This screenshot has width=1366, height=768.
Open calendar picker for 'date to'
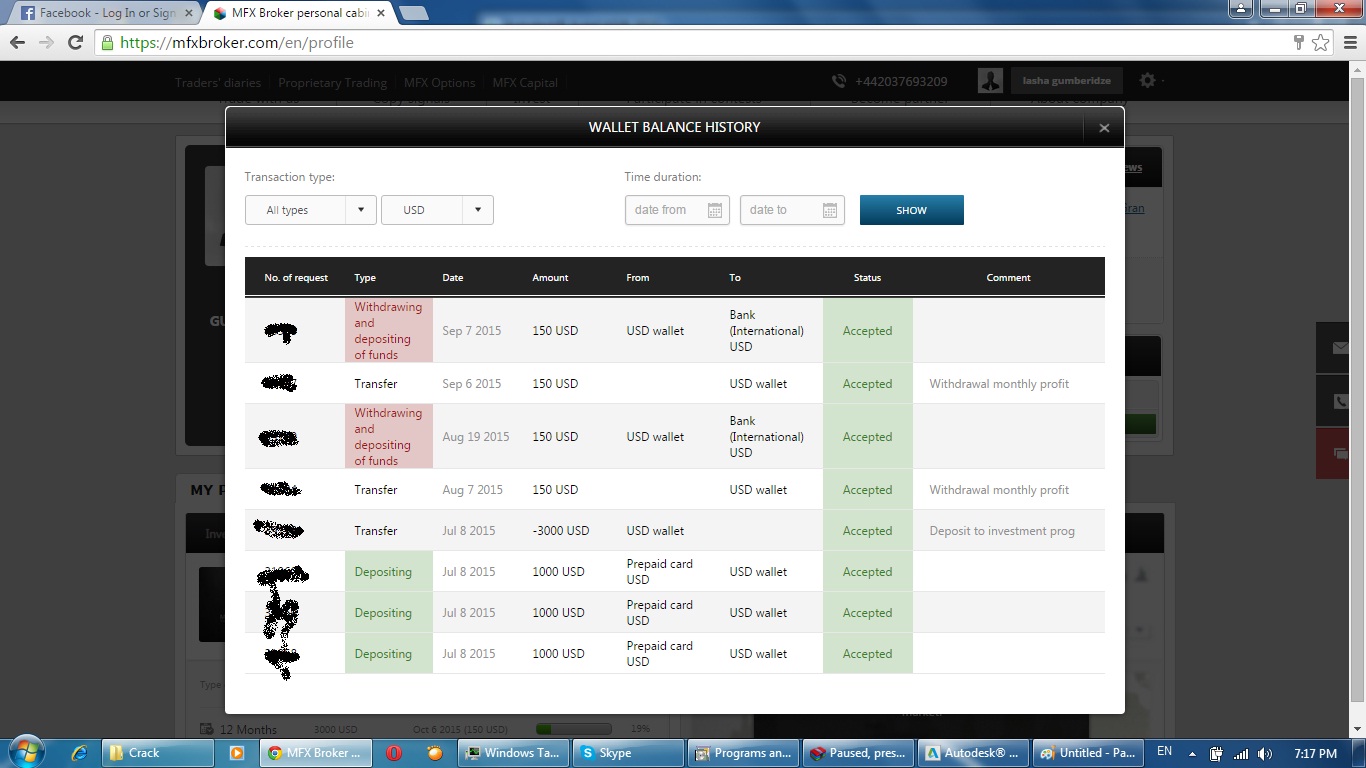[829, 210]
